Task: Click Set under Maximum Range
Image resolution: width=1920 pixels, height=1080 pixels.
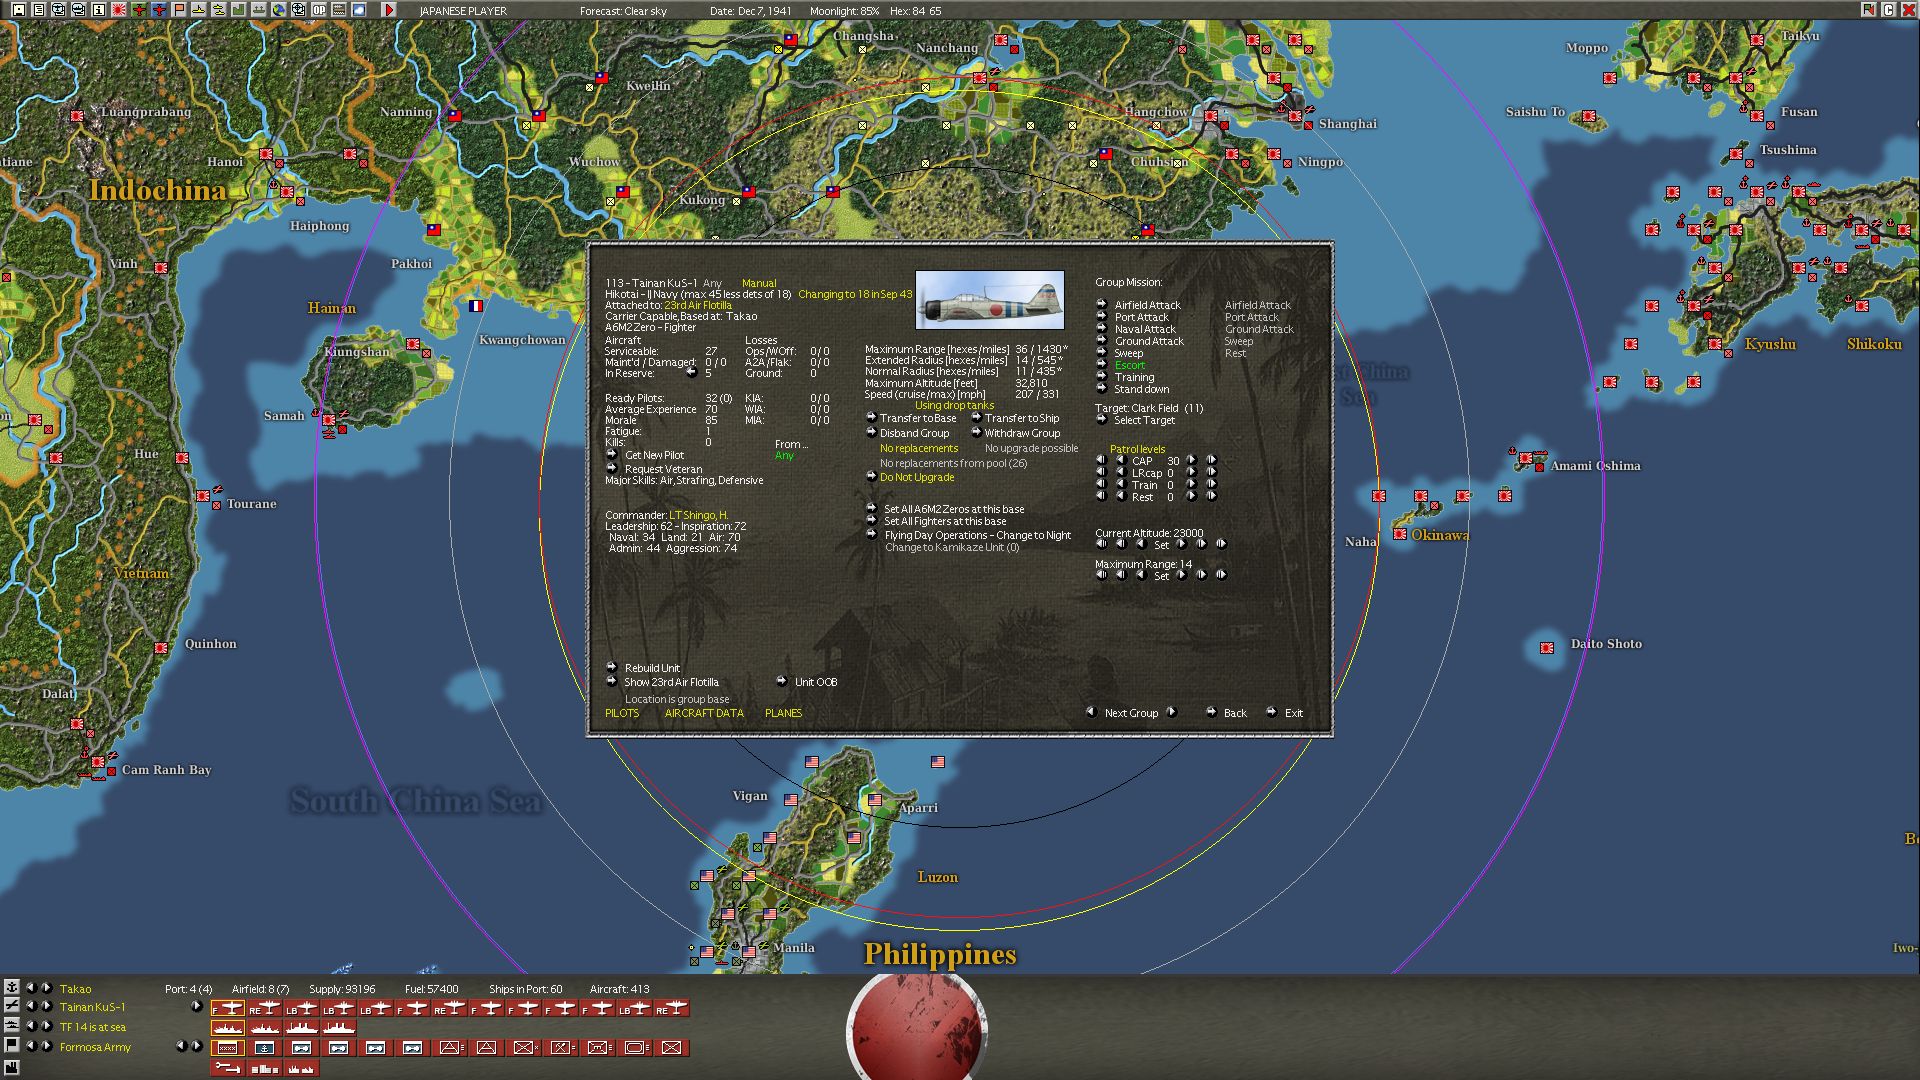Action: coord(1161,576)
